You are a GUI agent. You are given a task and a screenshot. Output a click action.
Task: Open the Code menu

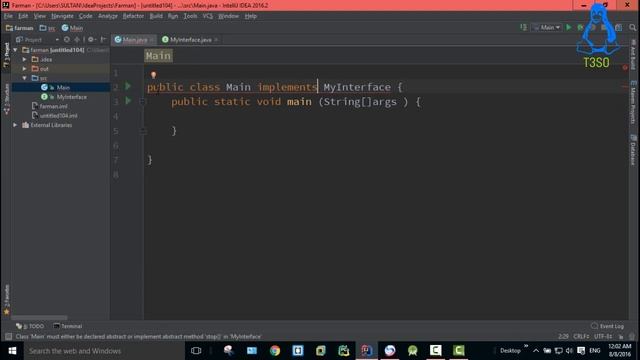coord(86,16)
